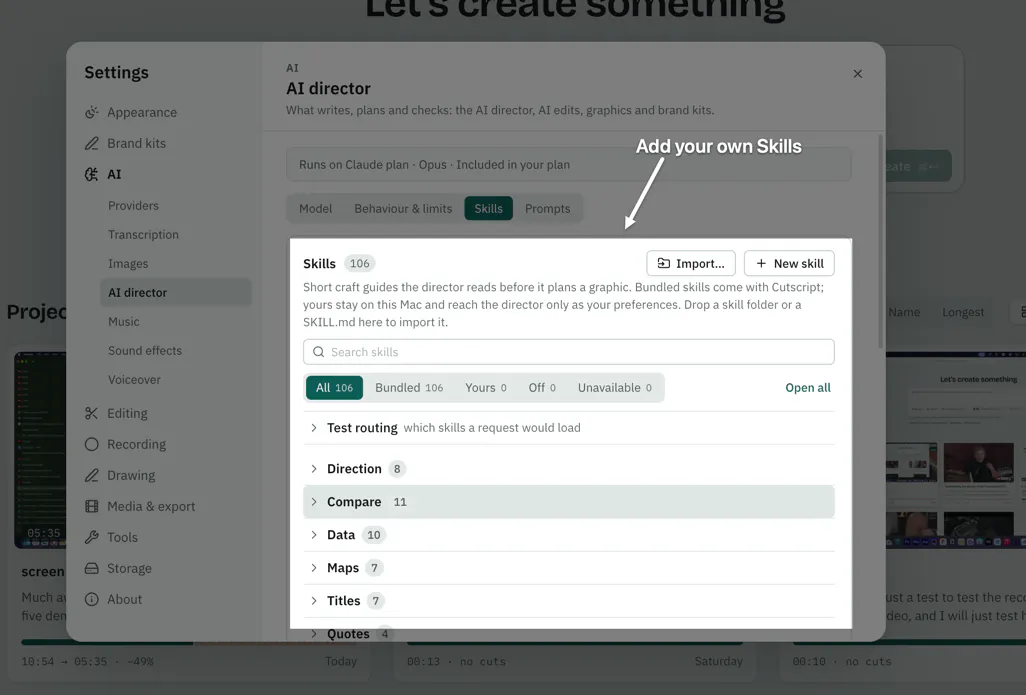Click the Settings panel vertical scrollbar

(881, 242)
